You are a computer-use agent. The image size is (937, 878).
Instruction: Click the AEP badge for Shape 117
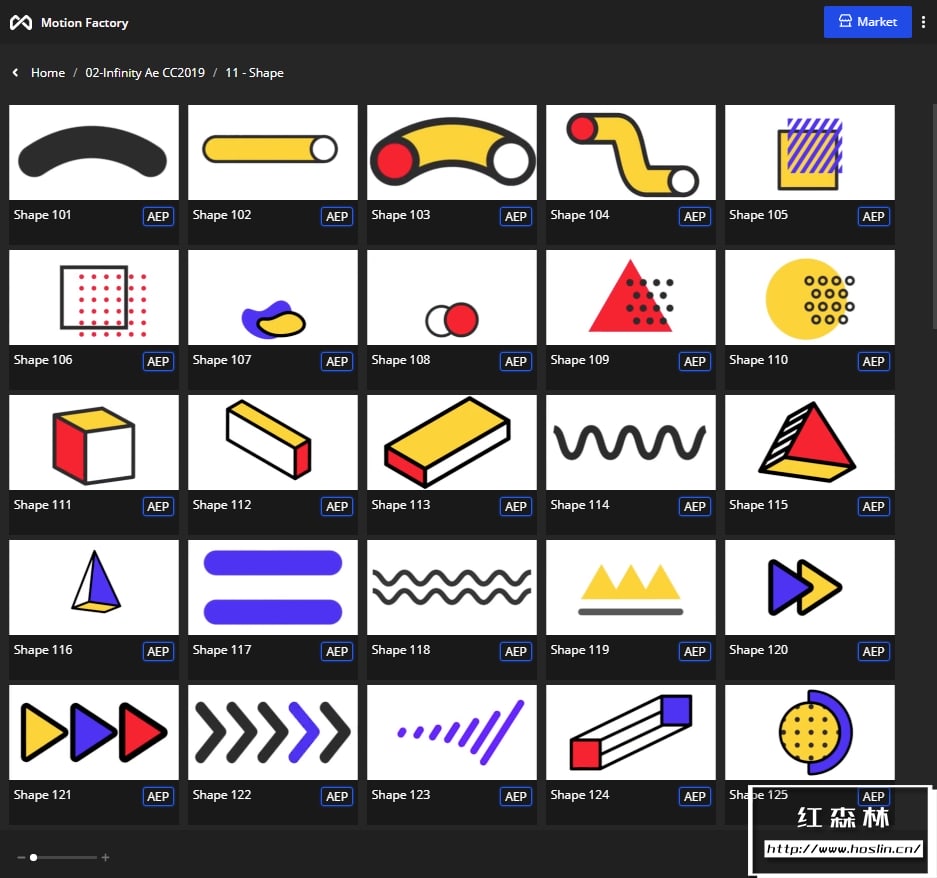[x=337, y=651]
